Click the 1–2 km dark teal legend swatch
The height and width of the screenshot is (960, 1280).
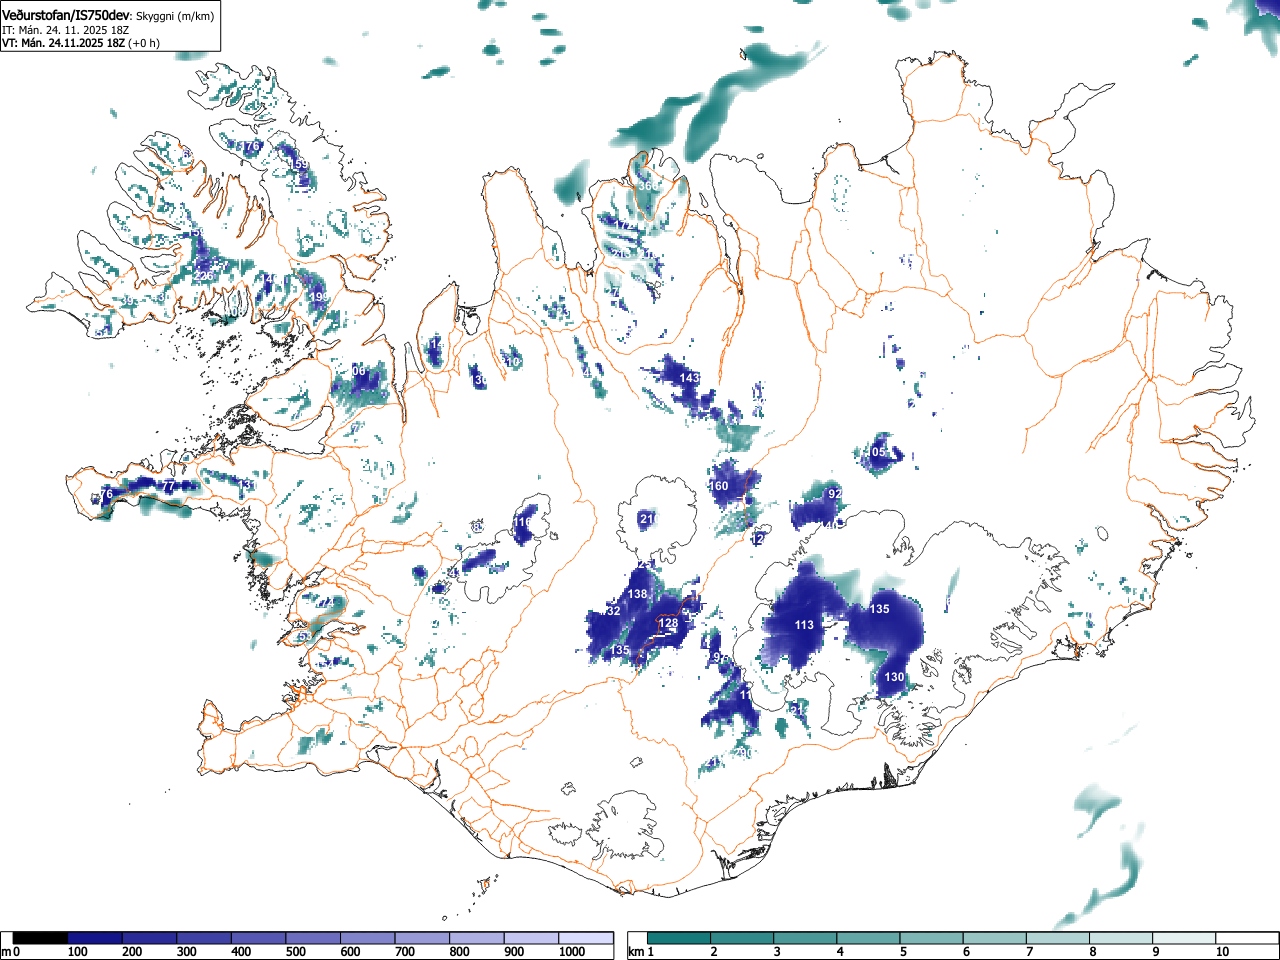(x=679, y=938)
